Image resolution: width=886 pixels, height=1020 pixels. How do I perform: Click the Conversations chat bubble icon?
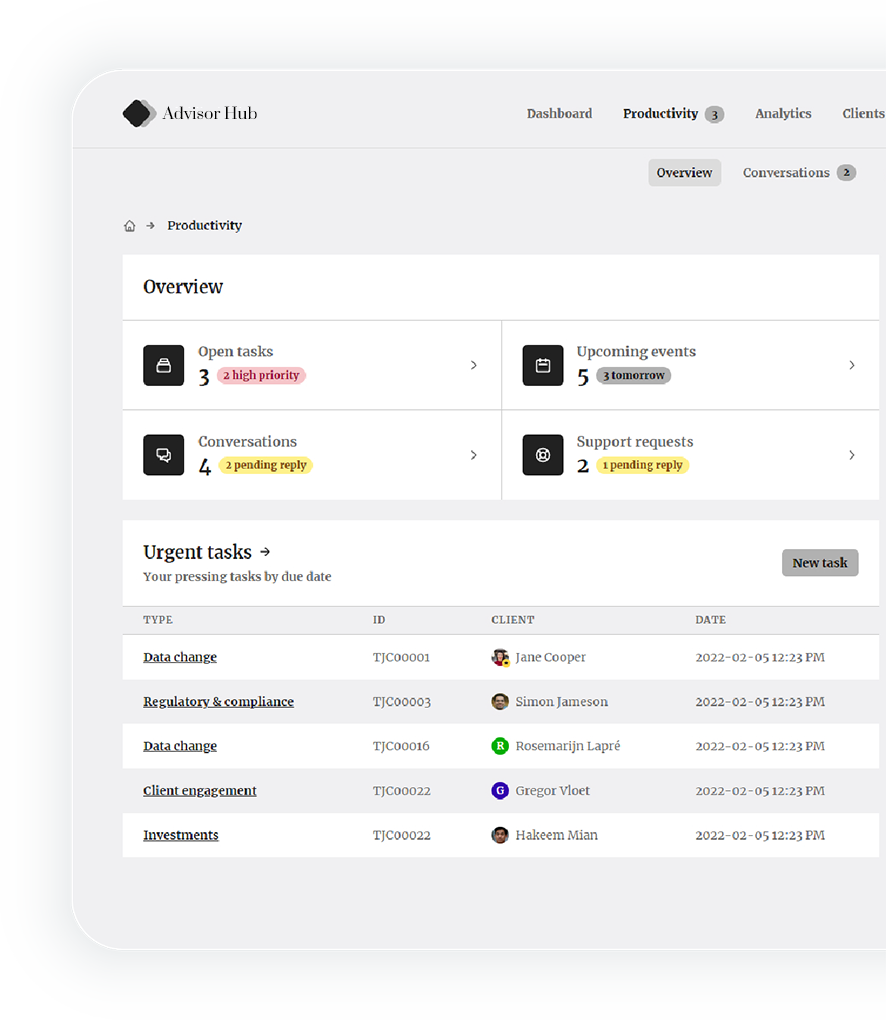click(x=163, y=455)
